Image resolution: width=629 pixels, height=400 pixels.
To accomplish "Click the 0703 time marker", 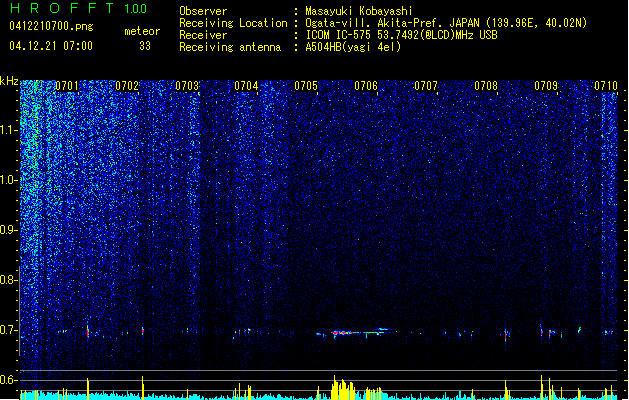I will click(187, 86).
